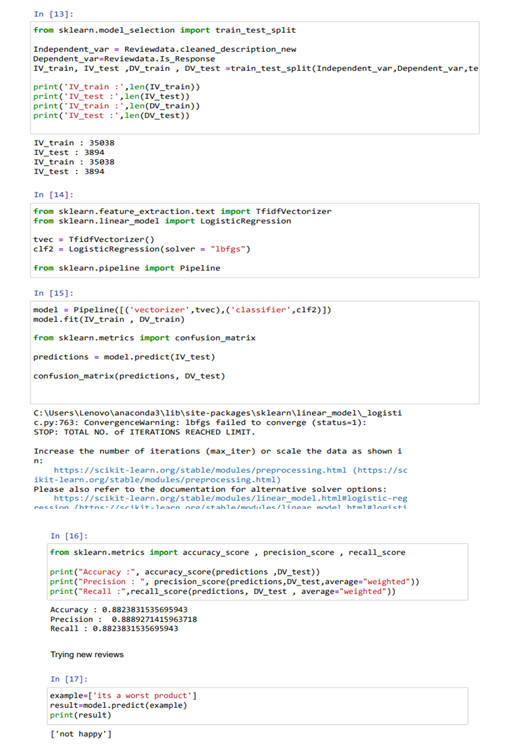Image resolution: width=516 pixels, height=748 pixels.
Task: Click the 'model = Pipeline' definition line
Action: click(x=182, y=310)
